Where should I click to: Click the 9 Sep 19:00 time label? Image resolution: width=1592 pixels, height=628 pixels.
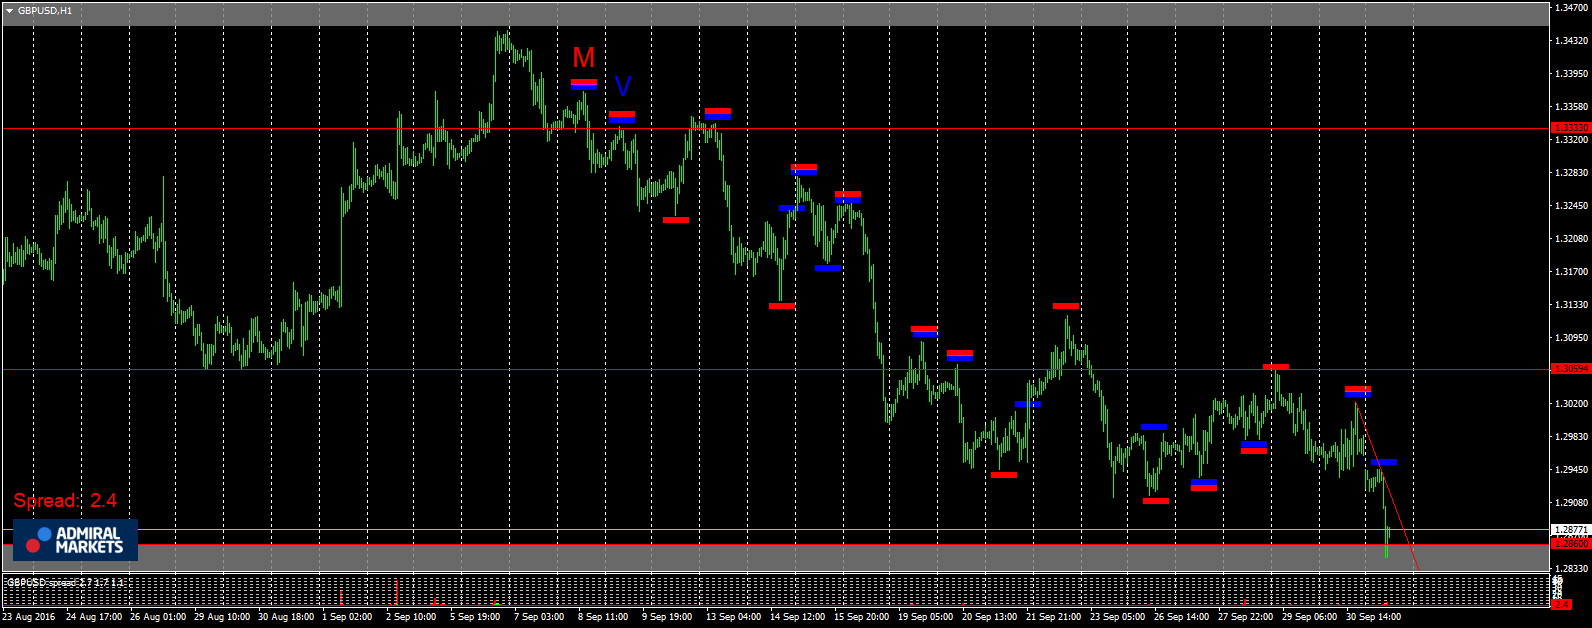pyautogui.click(x=667, y=617)
